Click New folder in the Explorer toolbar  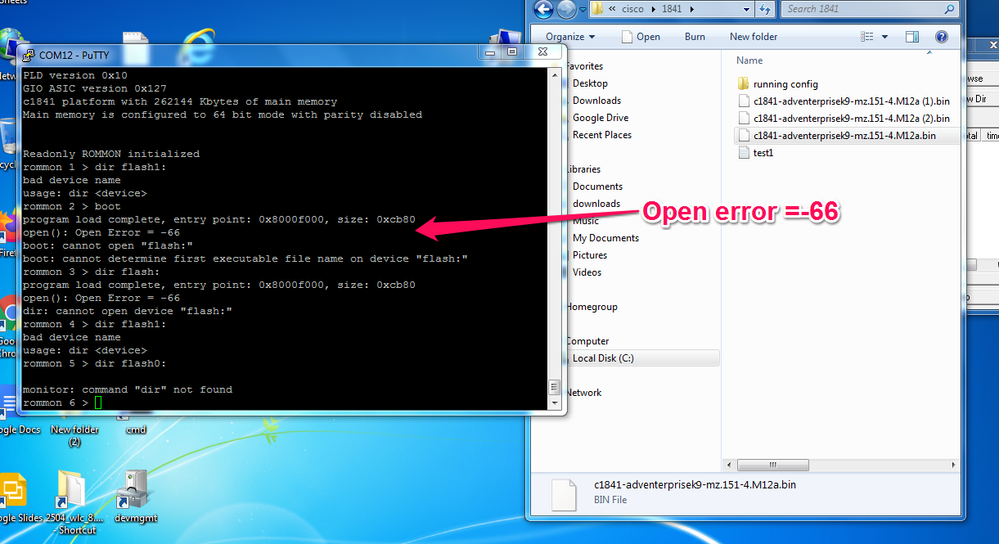753,37
